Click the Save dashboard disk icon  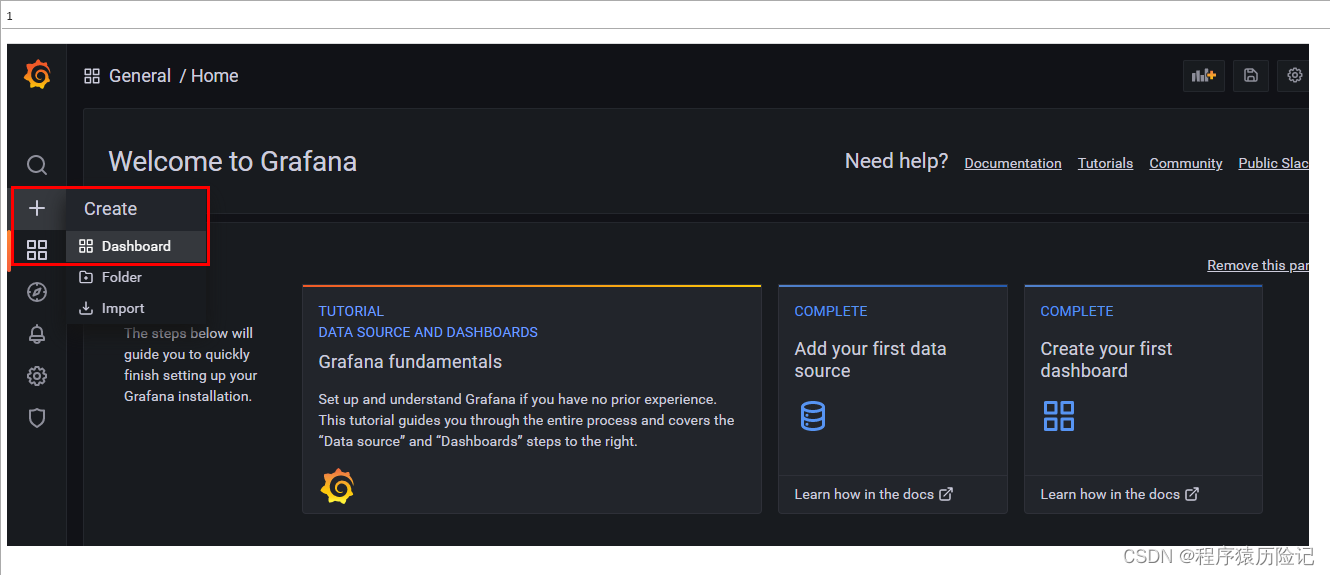coord(1251,75)
